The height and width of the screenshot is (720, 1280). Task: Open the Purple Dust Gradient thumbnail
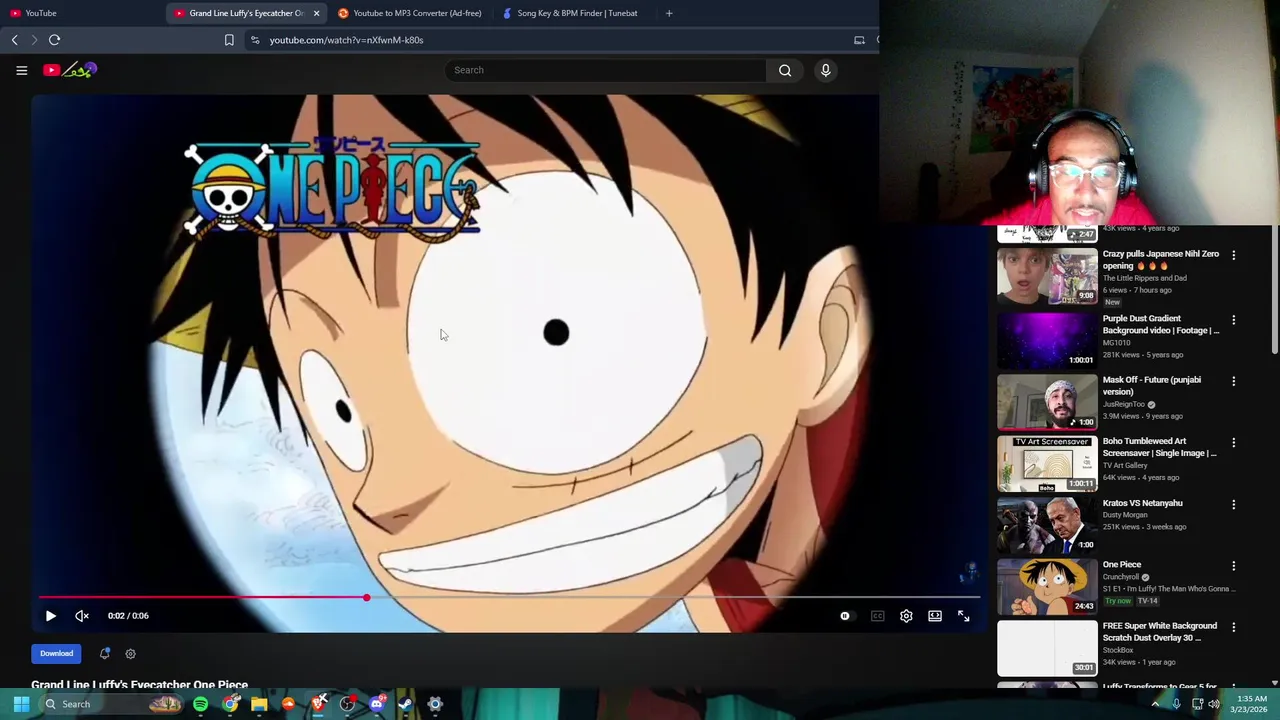tap(1047, 339)
